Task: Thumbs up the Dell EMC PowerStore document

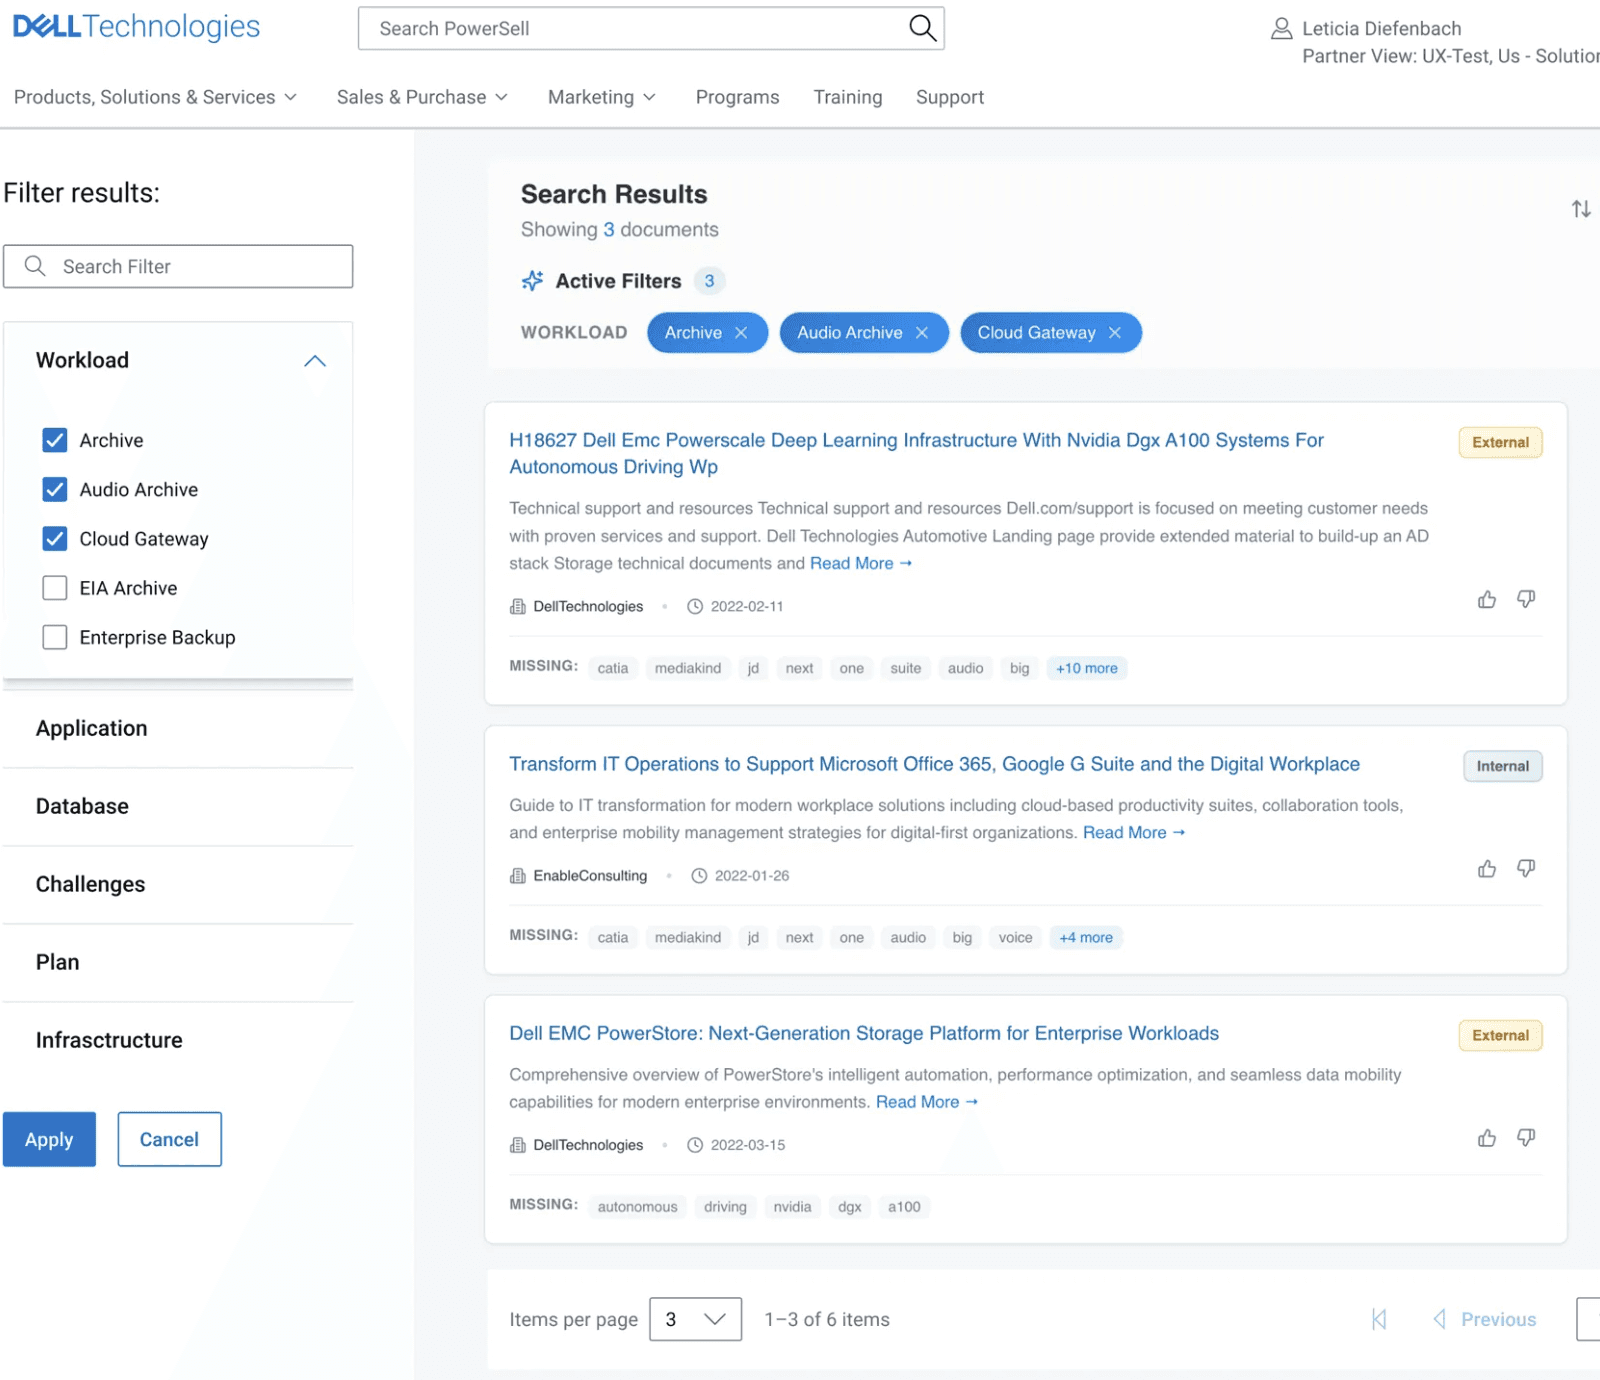Action: (1487, 1137)
